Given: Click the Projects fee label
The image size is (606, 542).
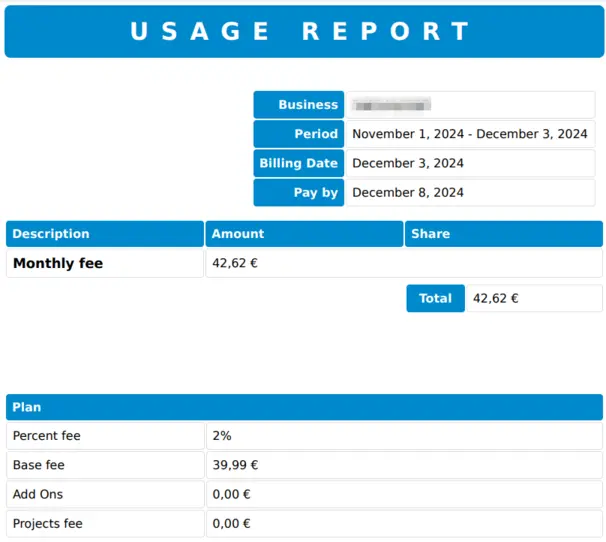Looking at the screenshot, I should click(x=47, y=523).
